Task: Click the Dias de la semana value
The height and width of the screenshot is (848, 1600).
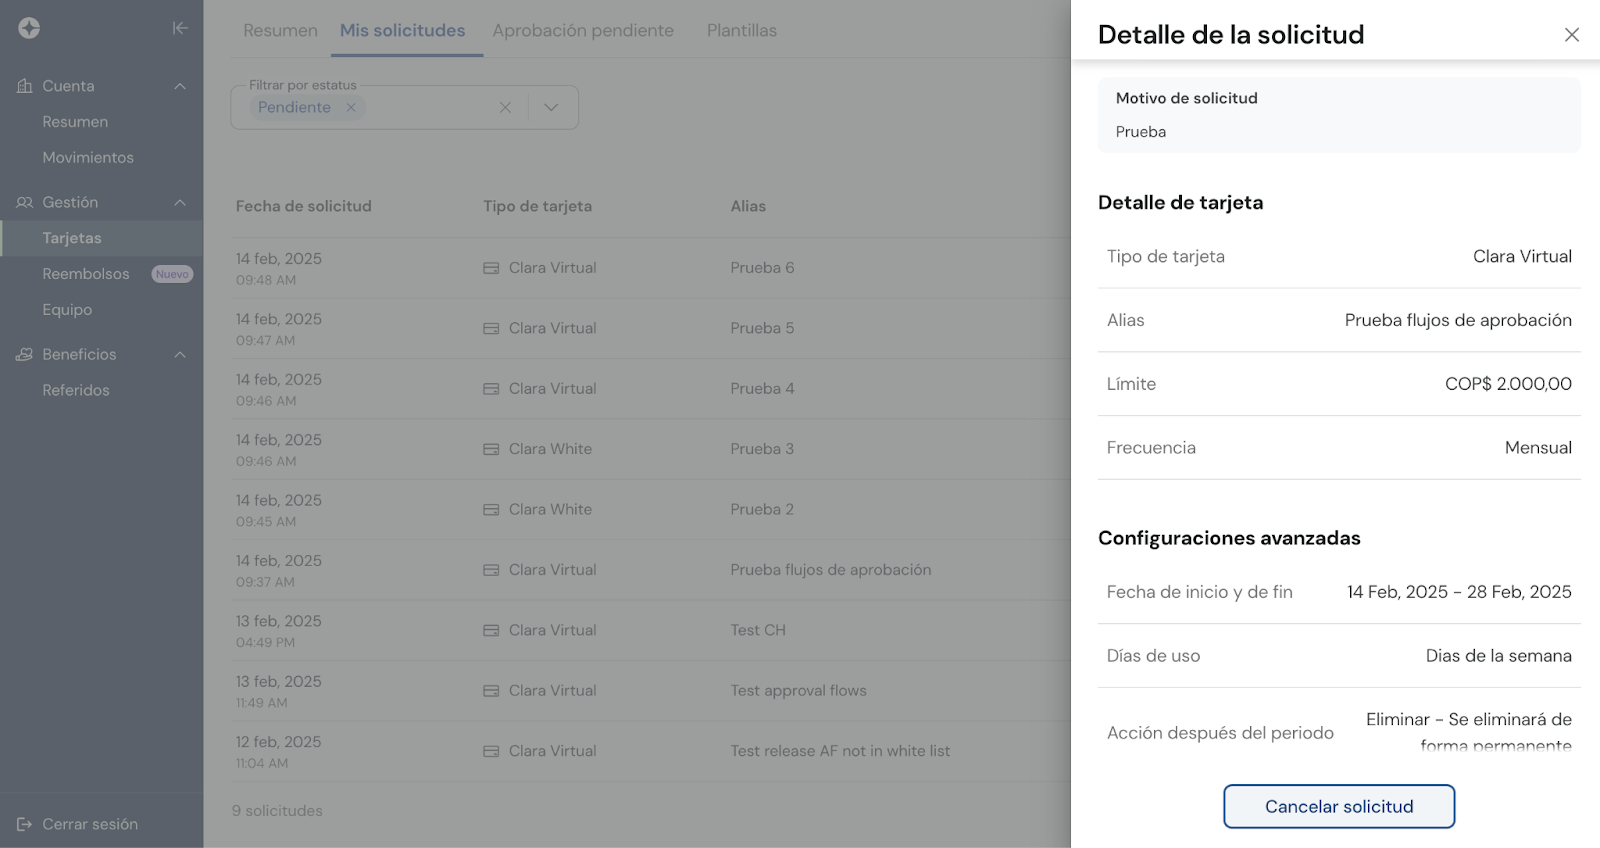Action: (1498, 656)
